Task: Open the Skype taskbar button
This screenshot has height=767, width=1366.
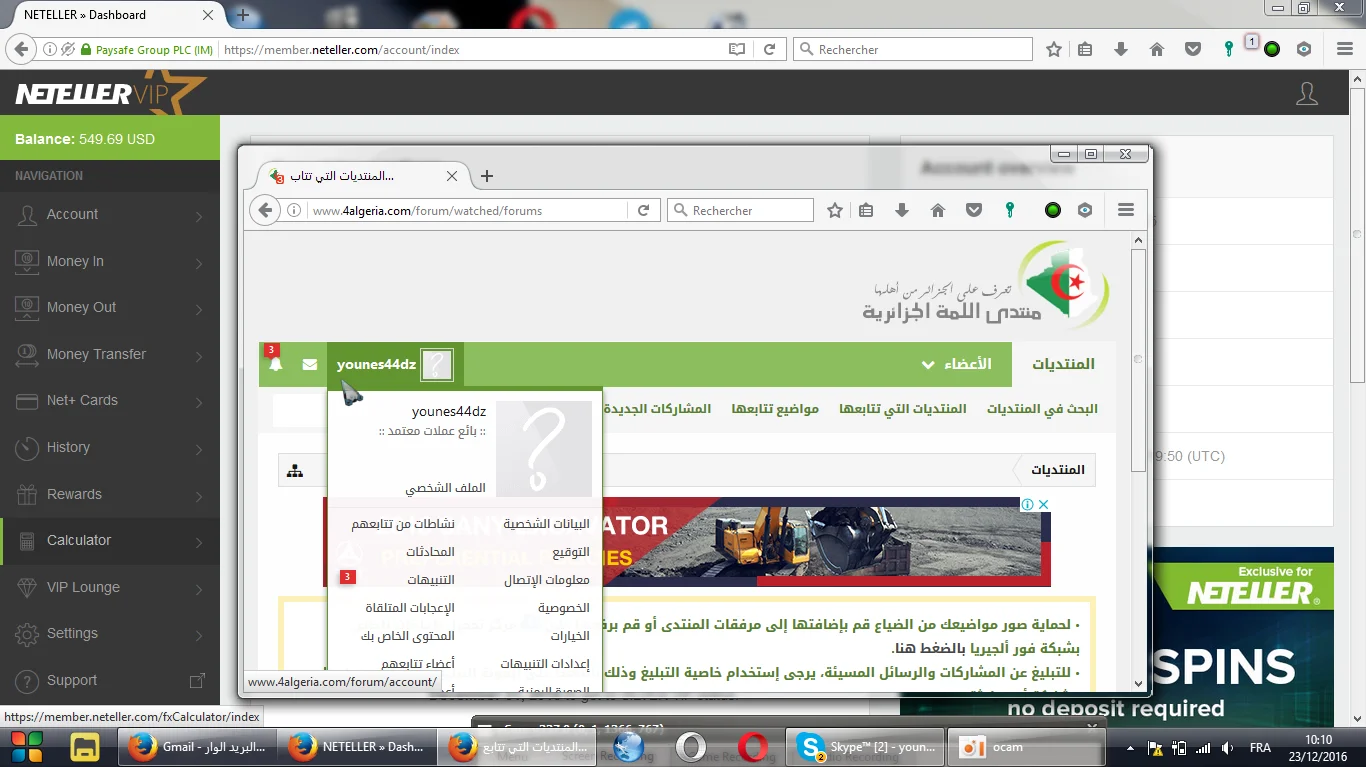Action: (864, 747)
